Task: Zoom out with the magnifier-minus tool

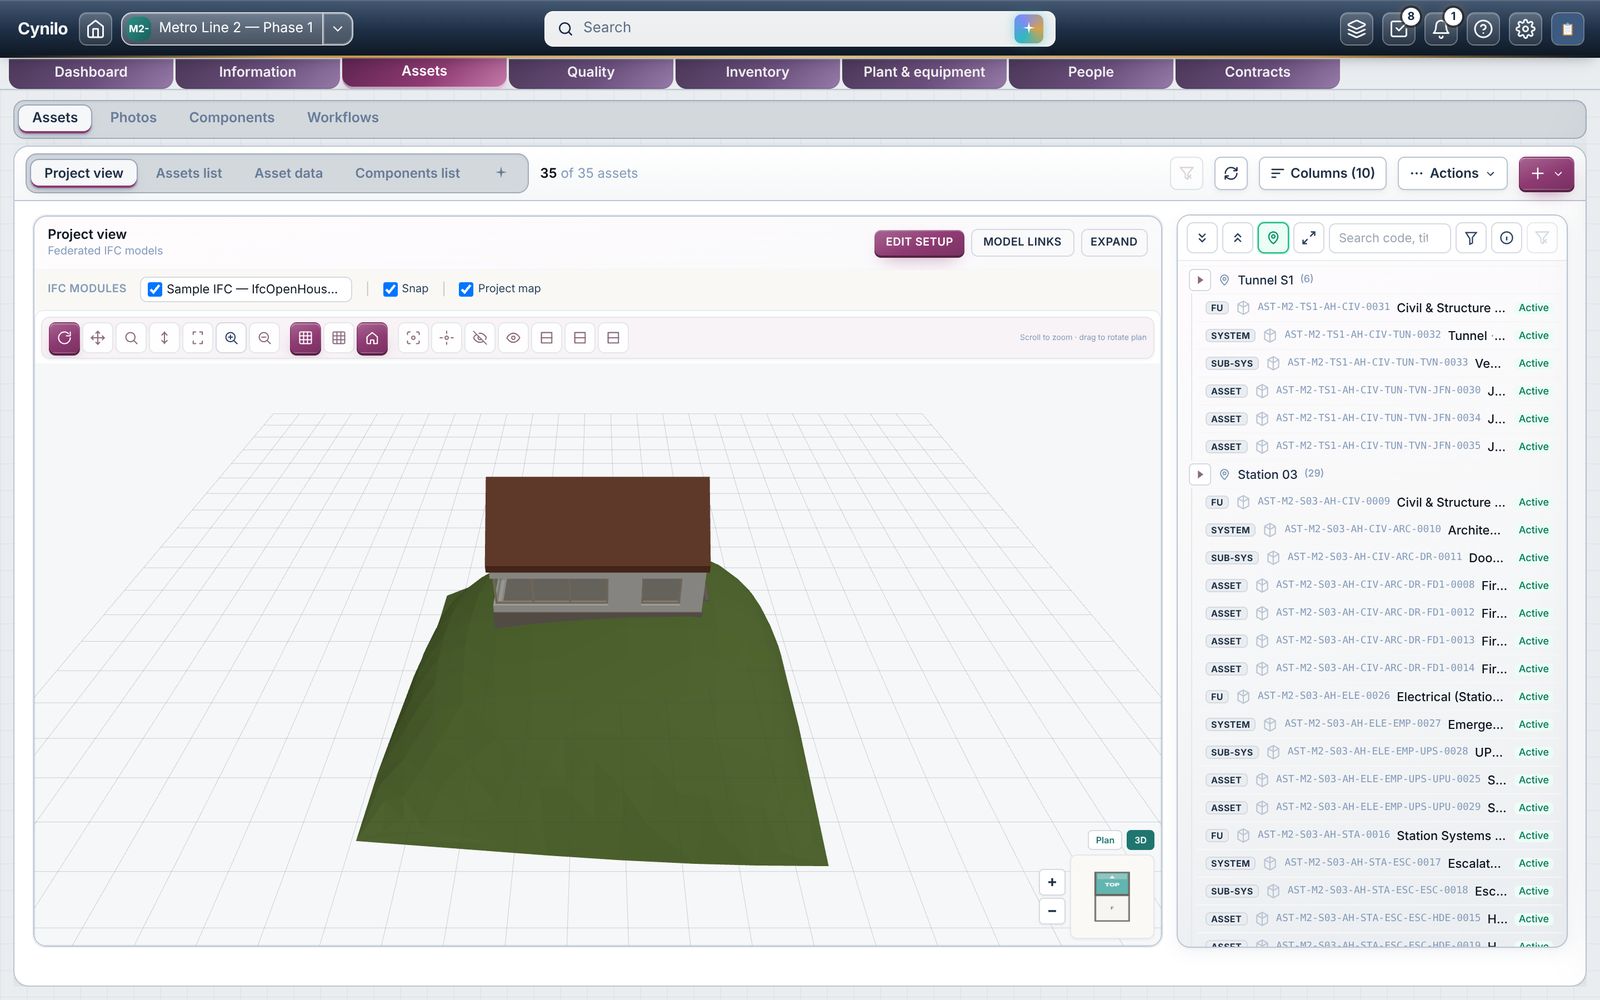Action: [265, 338]
